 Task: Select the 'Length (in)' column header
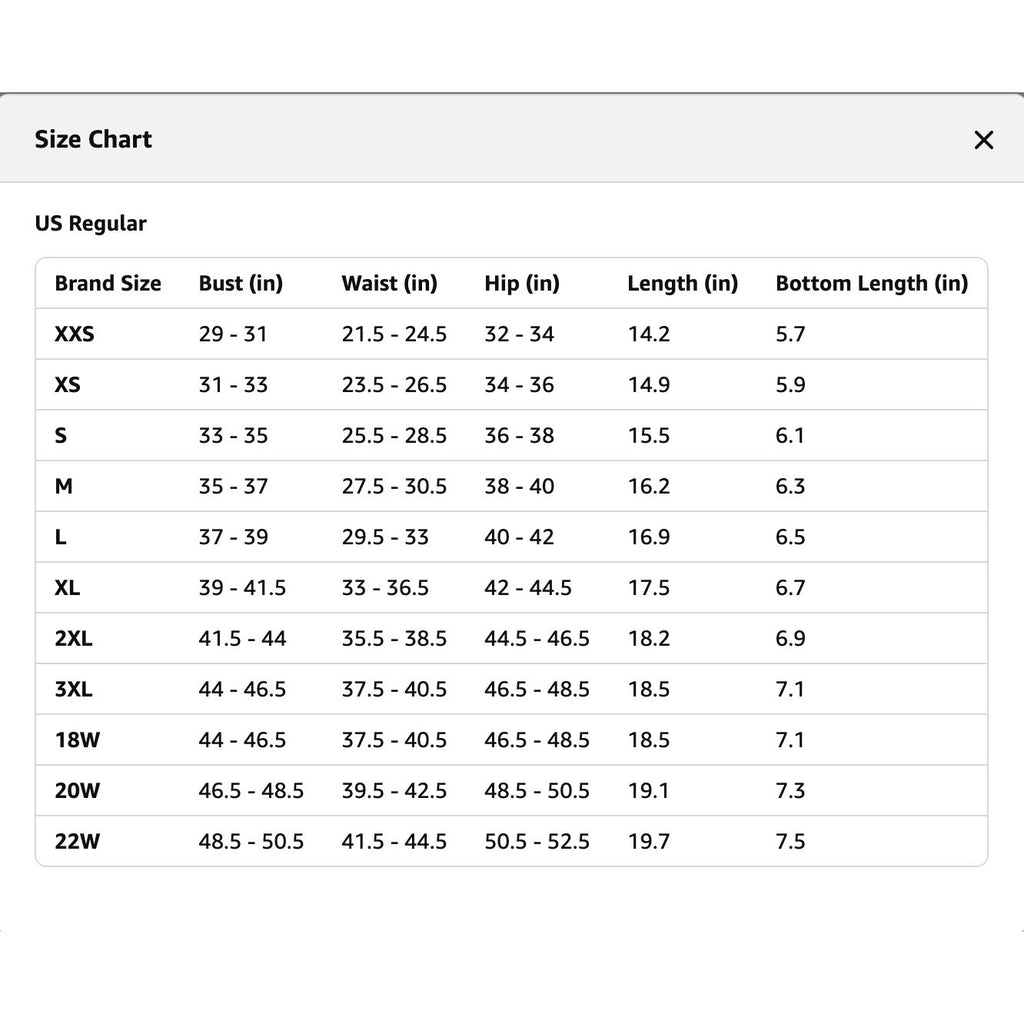[x=682, y=283]
